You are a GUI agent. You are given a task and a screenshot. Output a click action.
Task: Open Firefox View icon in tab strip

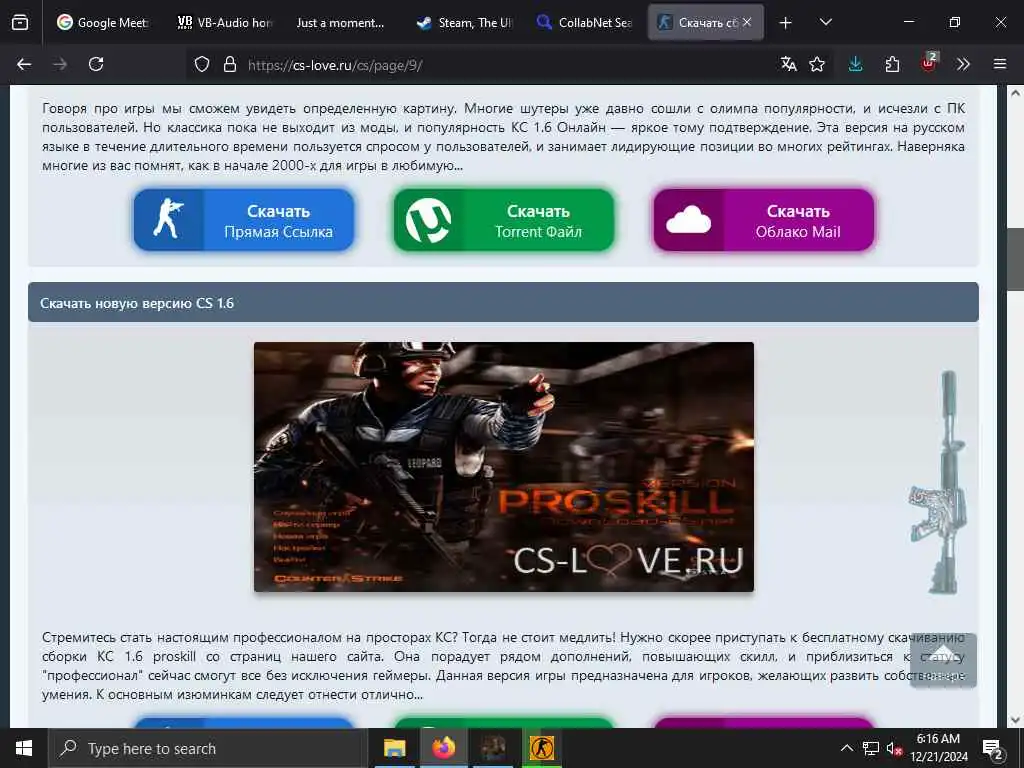[20, 22]
